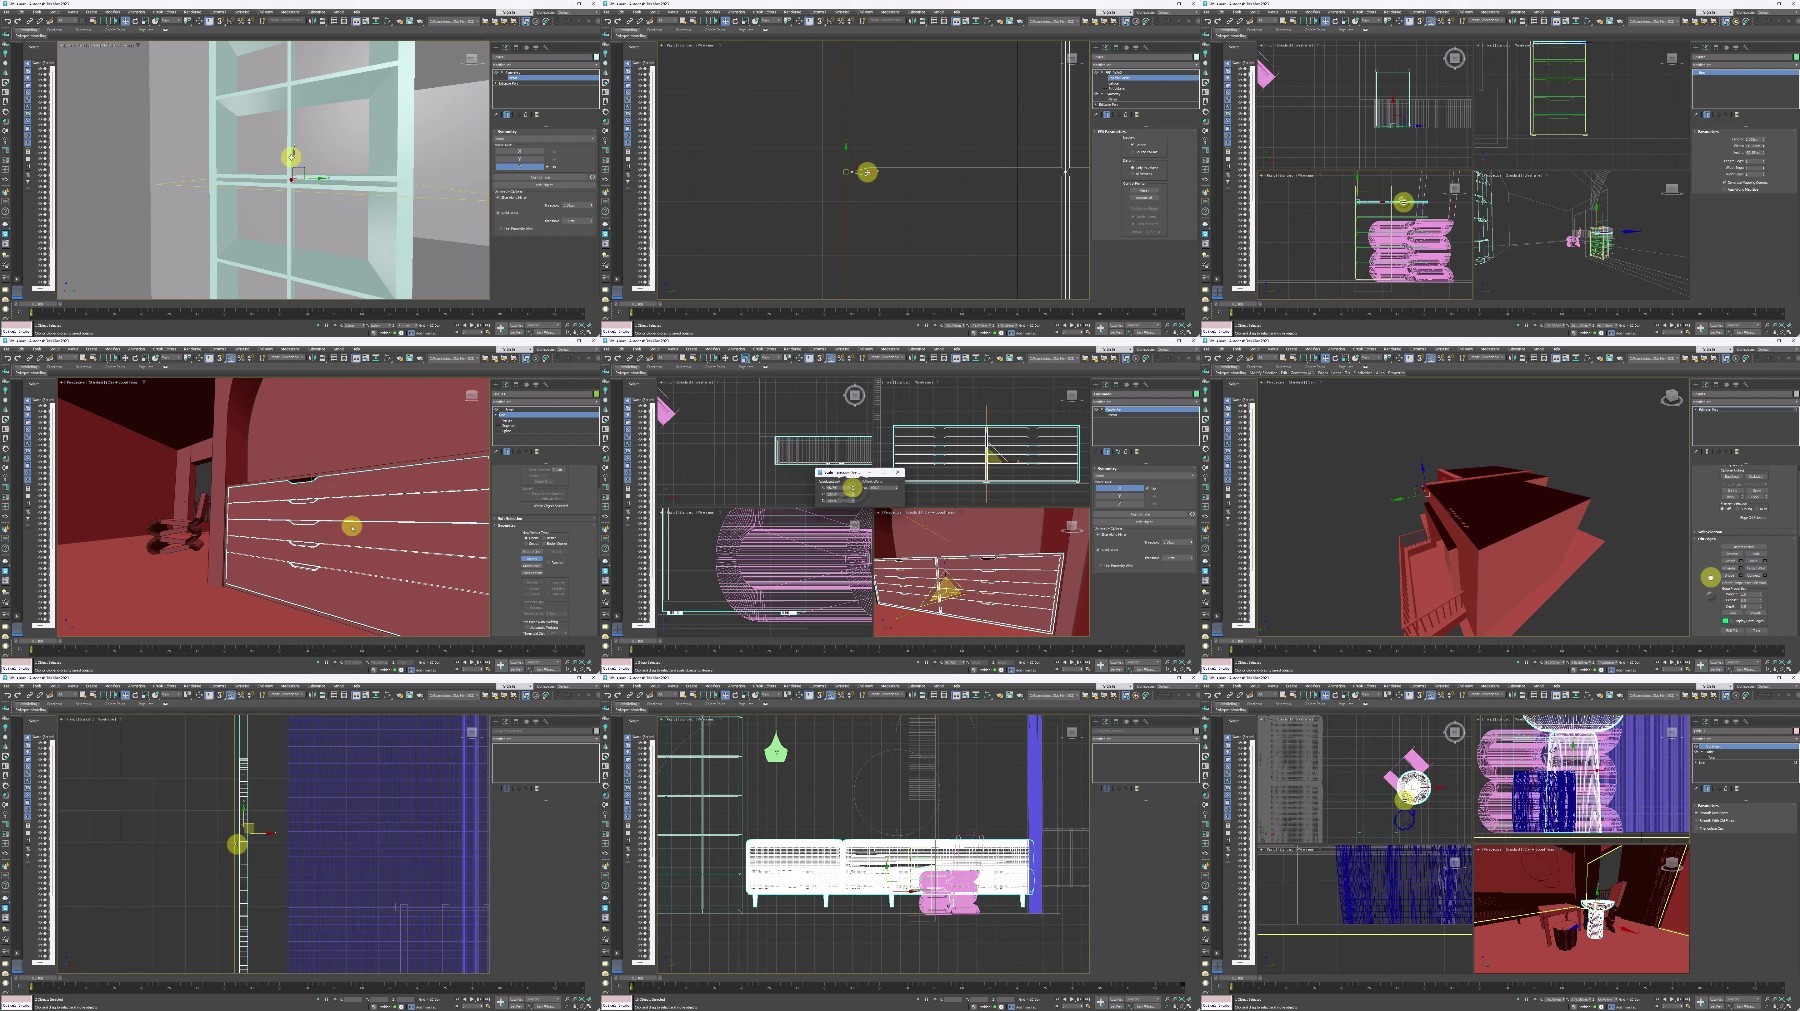Image resolution: width=1800 pixels, height=1011 pixels.
Task: Top-left screenshot: open Selection Filter dropdown
Action: [67, 21]
